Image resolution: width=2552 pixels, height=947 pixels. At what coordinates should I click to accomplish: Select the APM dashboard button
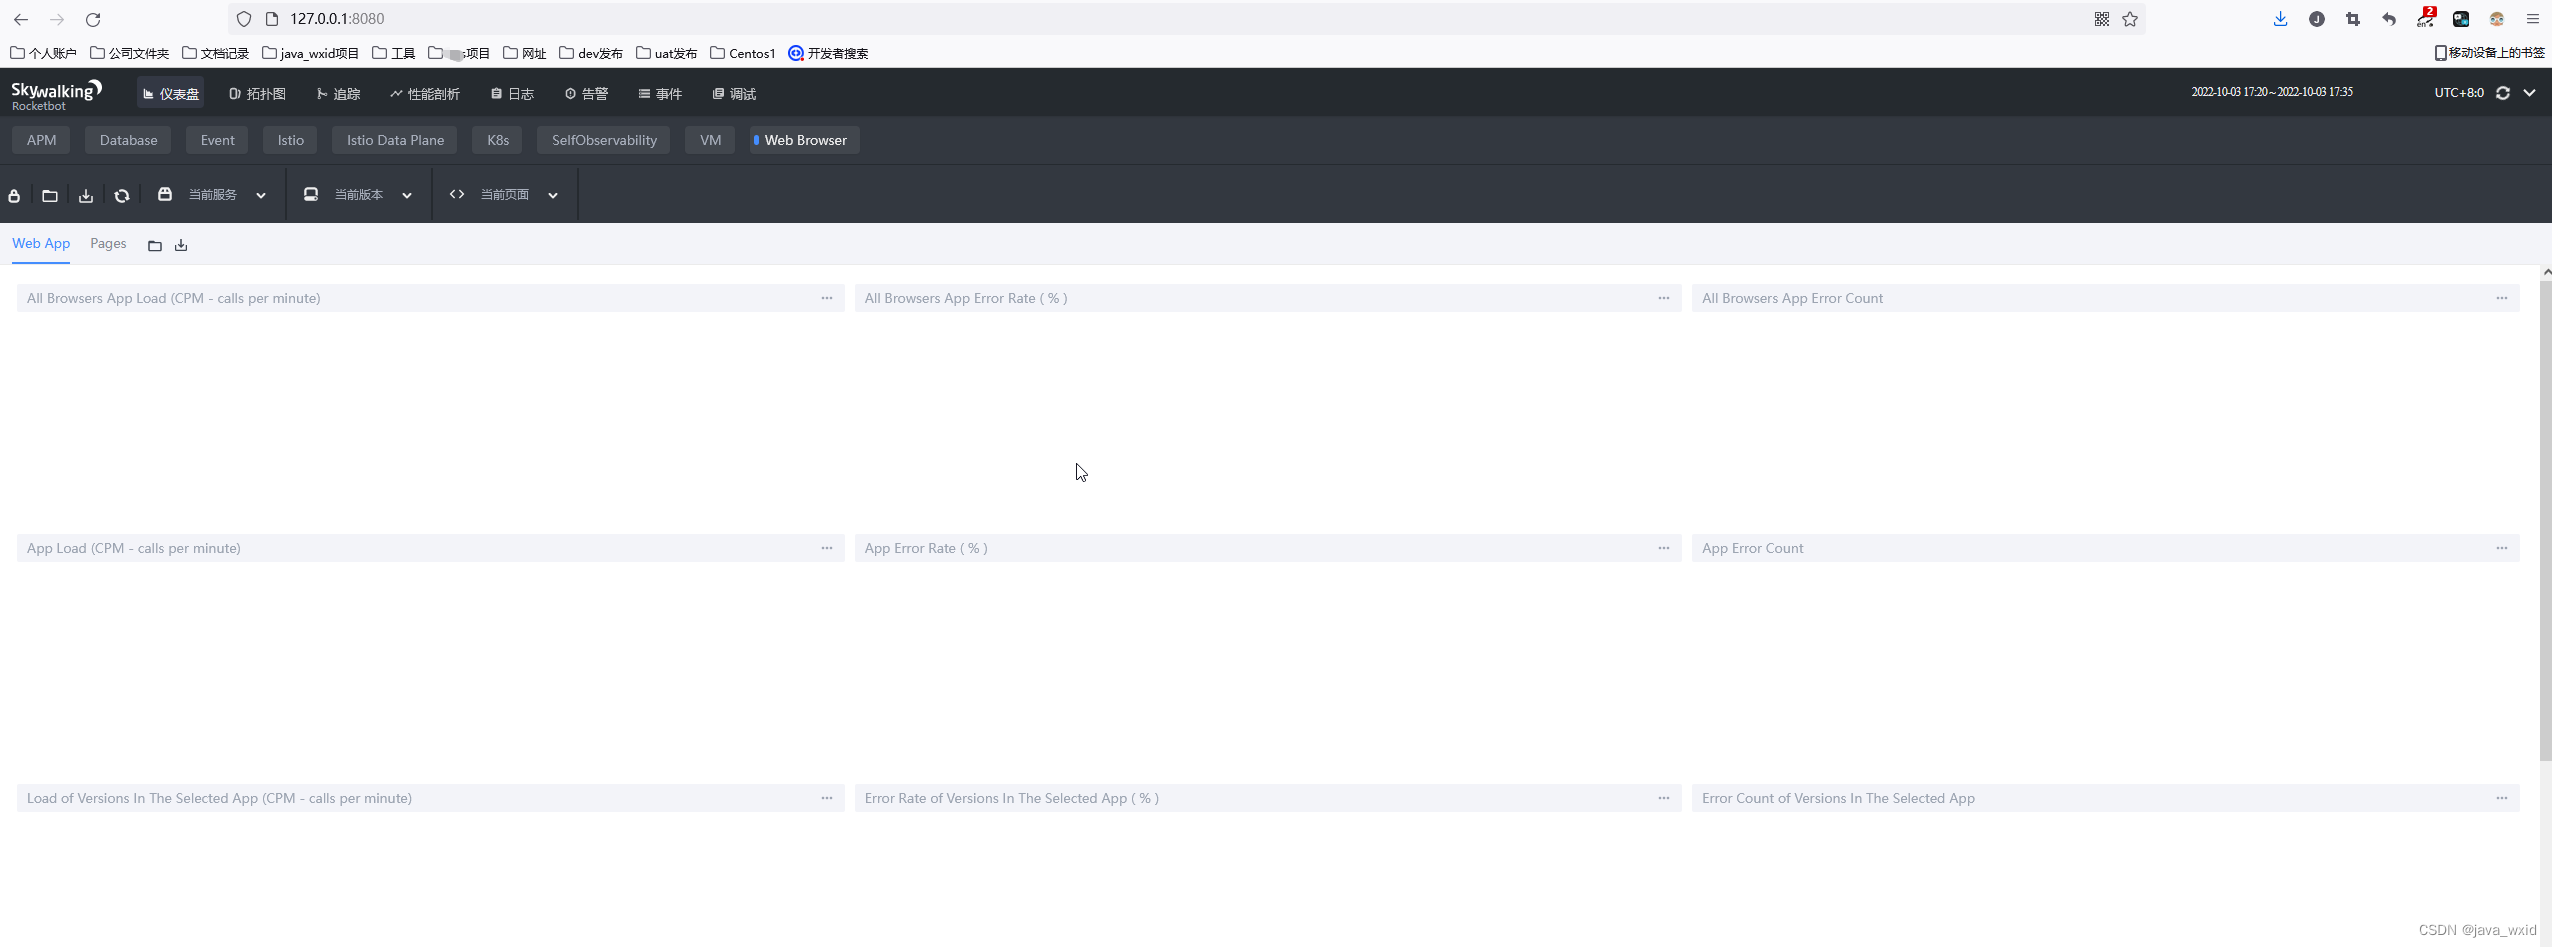click(x=41, y=140)
